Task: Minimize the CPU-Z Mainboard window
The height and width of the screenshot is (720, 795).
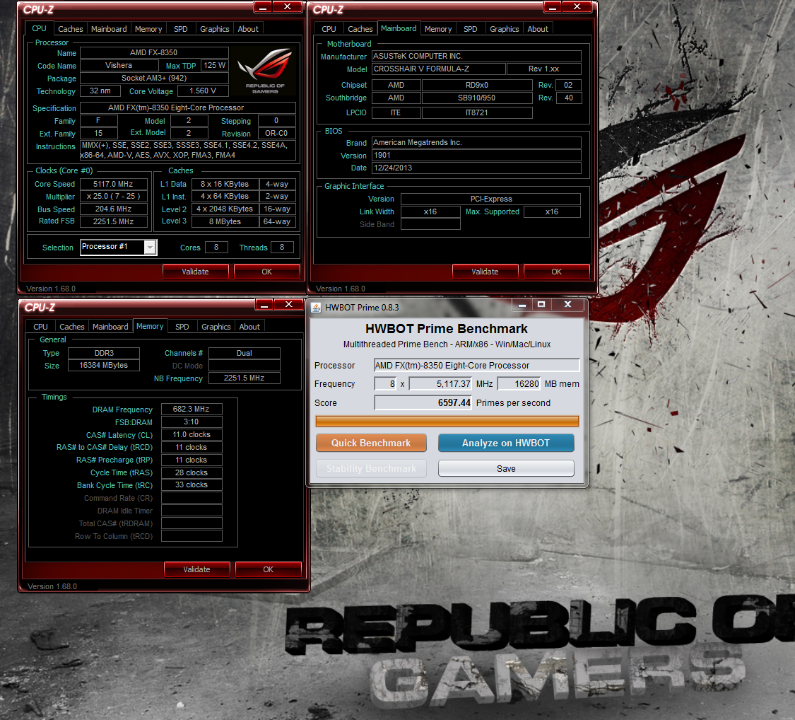Action: click(x=552, y=7)
